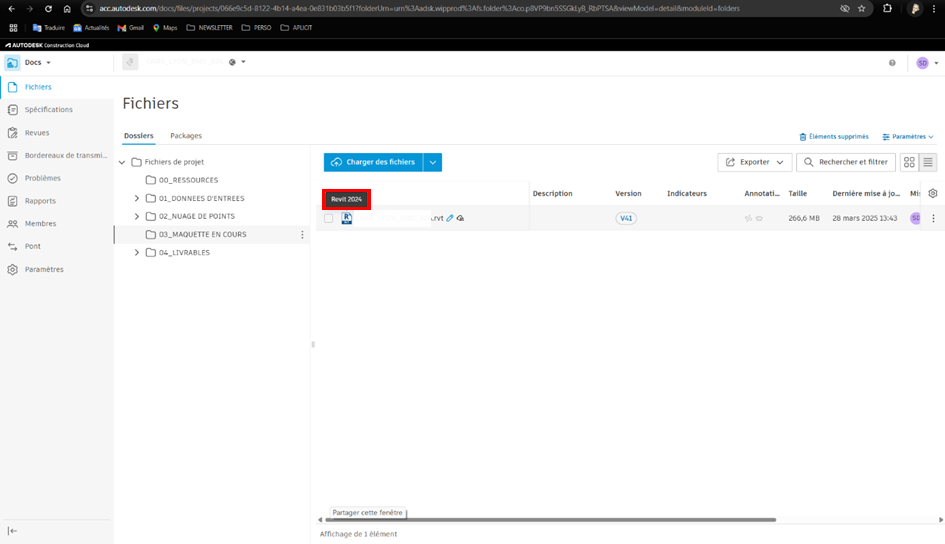Open column settings gear in table header
945x544 pixels.
point(933,193)
